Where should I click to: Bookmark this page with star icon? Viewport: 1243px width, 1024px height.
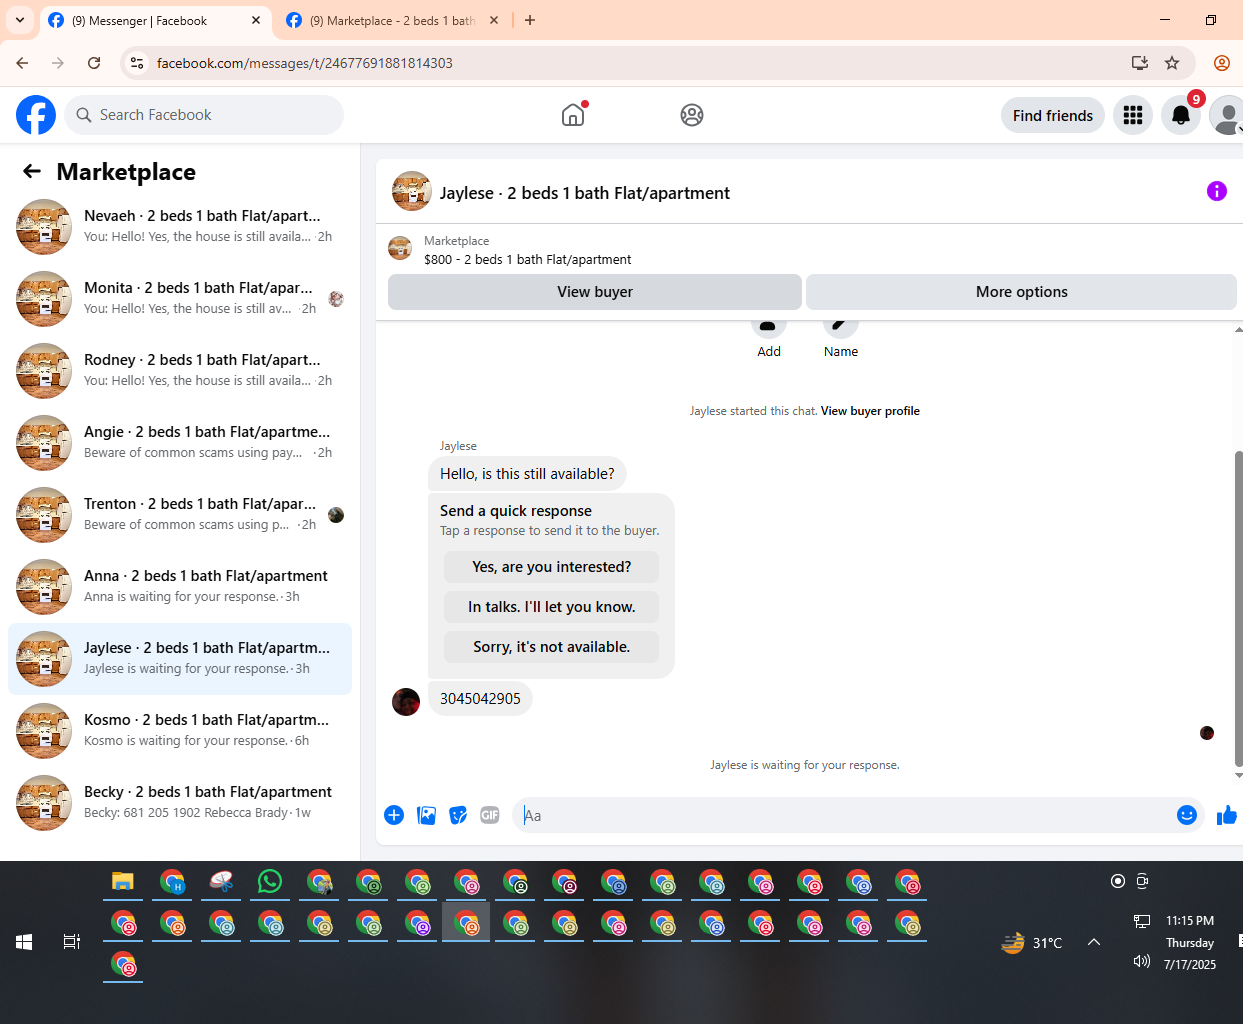point(1172,63)
